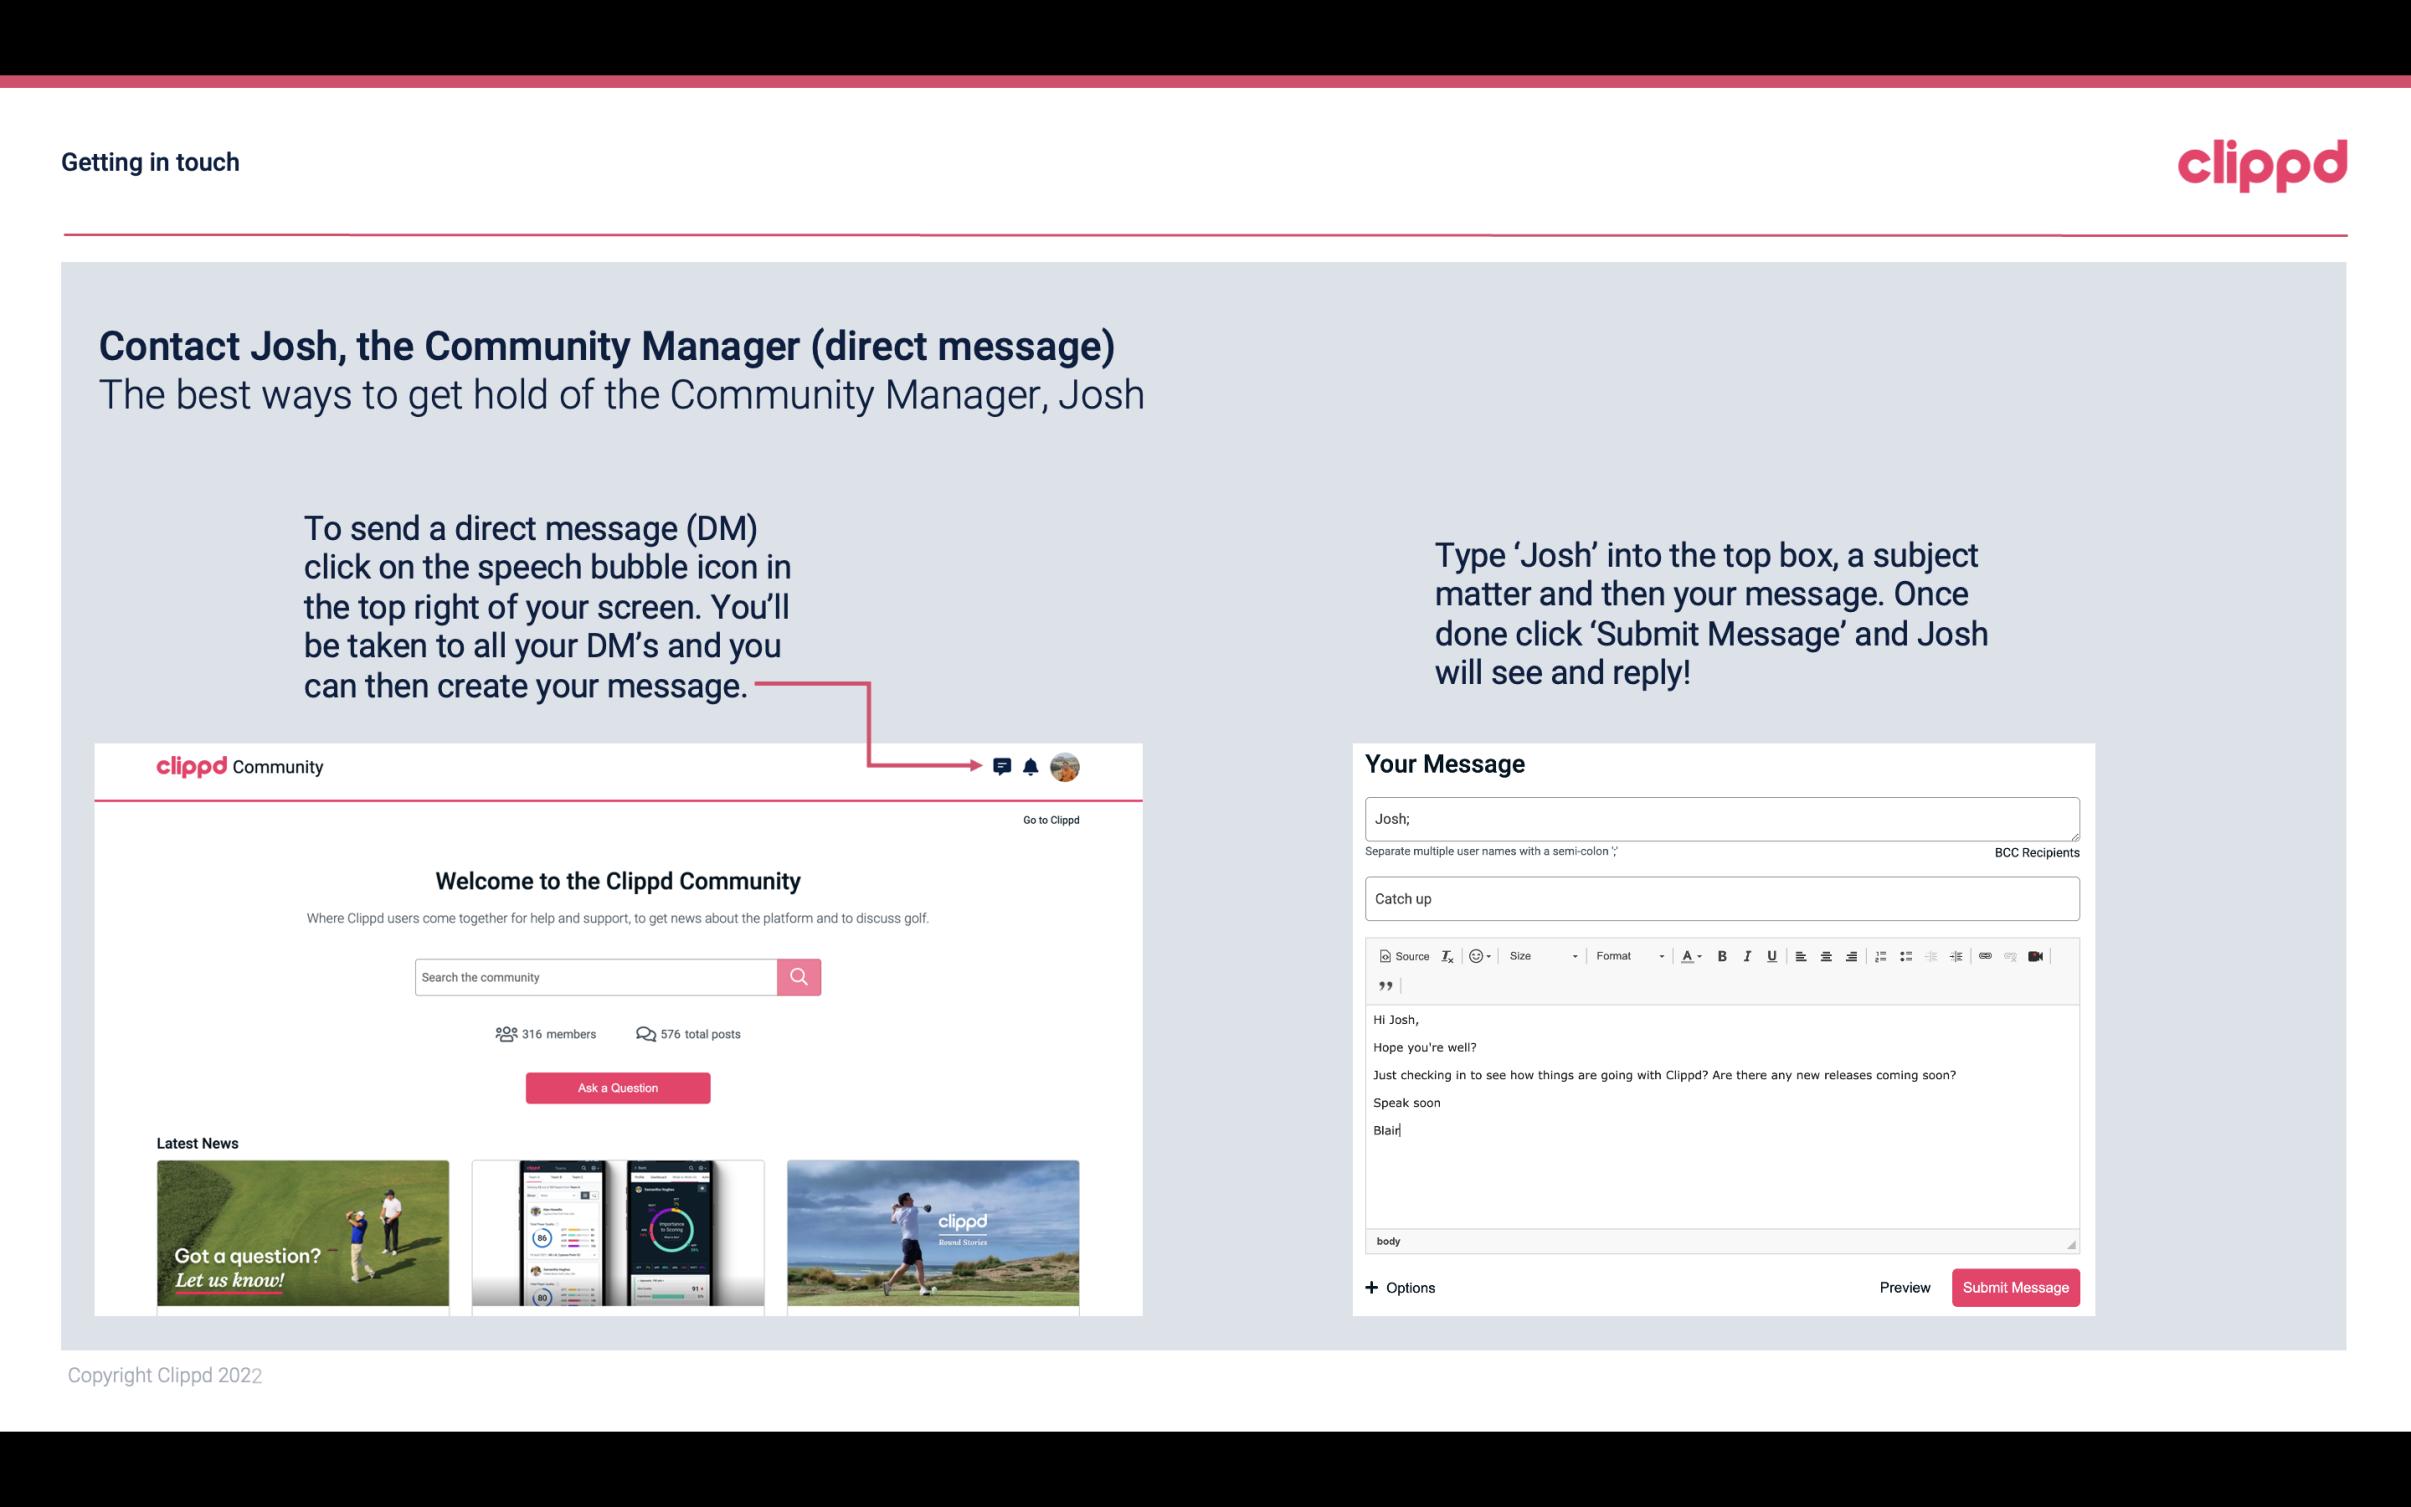Viewport: 2411px width, 1507px height.
Task: Select the Font Size dropdown
Action: tap(1538, 955)
